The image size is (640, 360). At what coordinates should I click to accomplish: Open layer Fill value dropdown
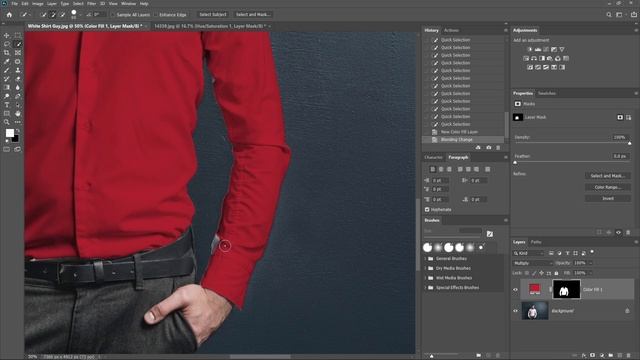590,273
